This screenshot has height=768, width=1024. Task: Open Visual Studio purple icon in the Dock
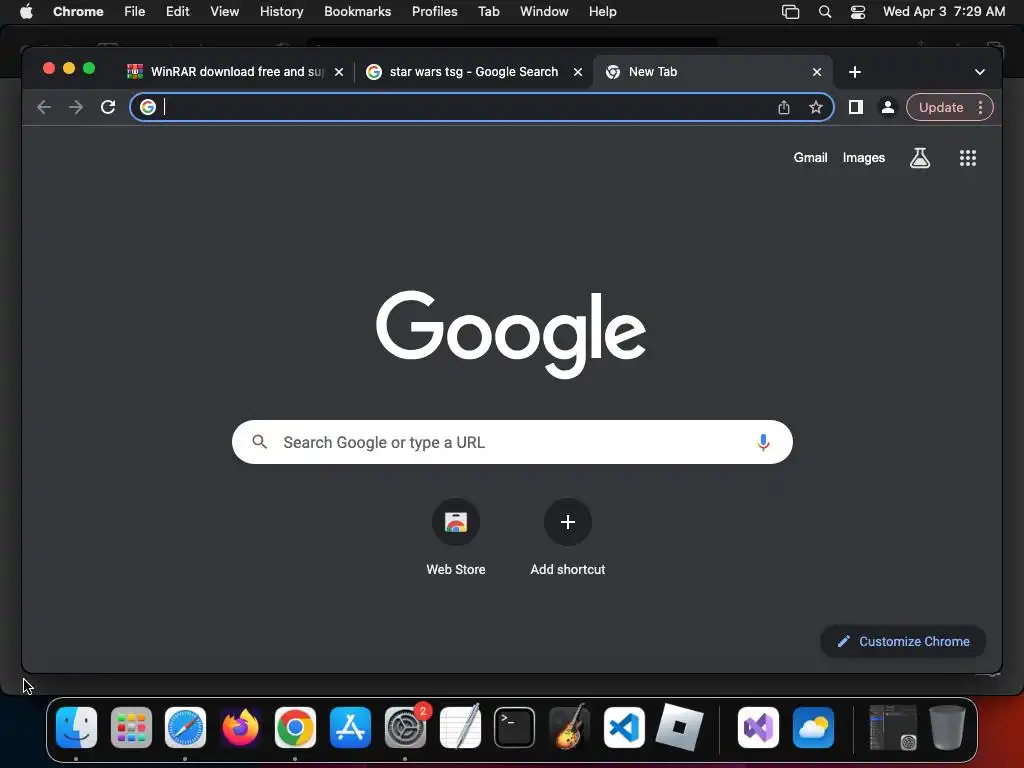point(758,728)
